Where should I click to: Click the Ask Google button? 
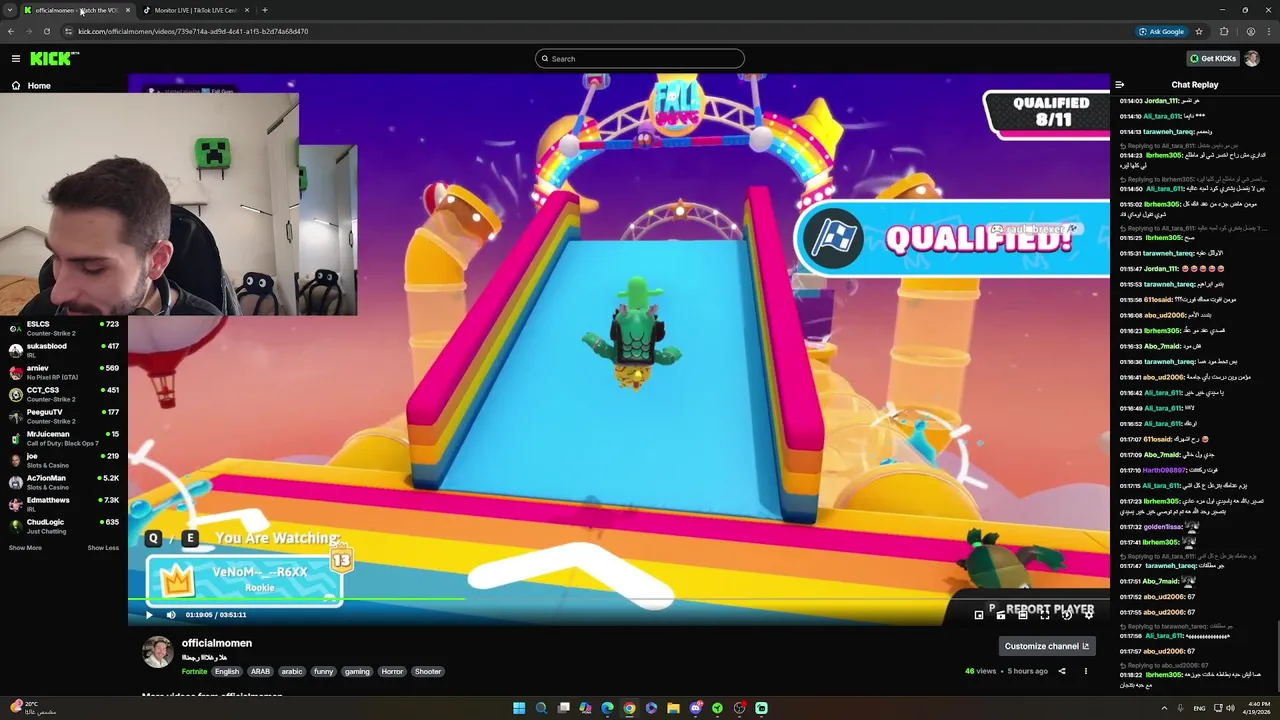click(x=1162, y=31)
